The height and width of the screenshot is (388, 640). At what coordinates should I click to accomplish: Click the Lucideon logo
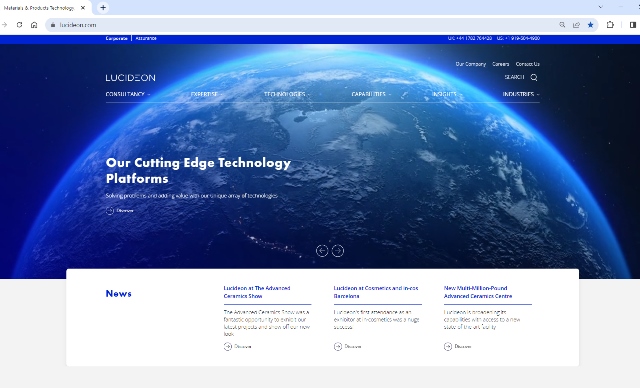(131, 78)
